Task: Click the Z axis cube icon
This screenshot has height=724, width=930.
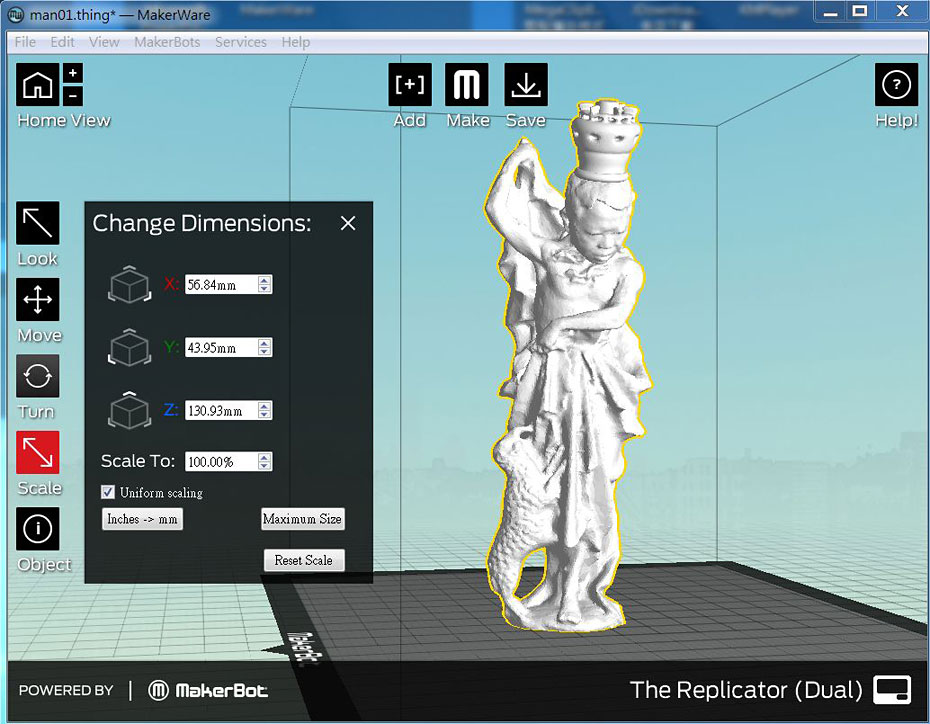Action: pos(130,410)
